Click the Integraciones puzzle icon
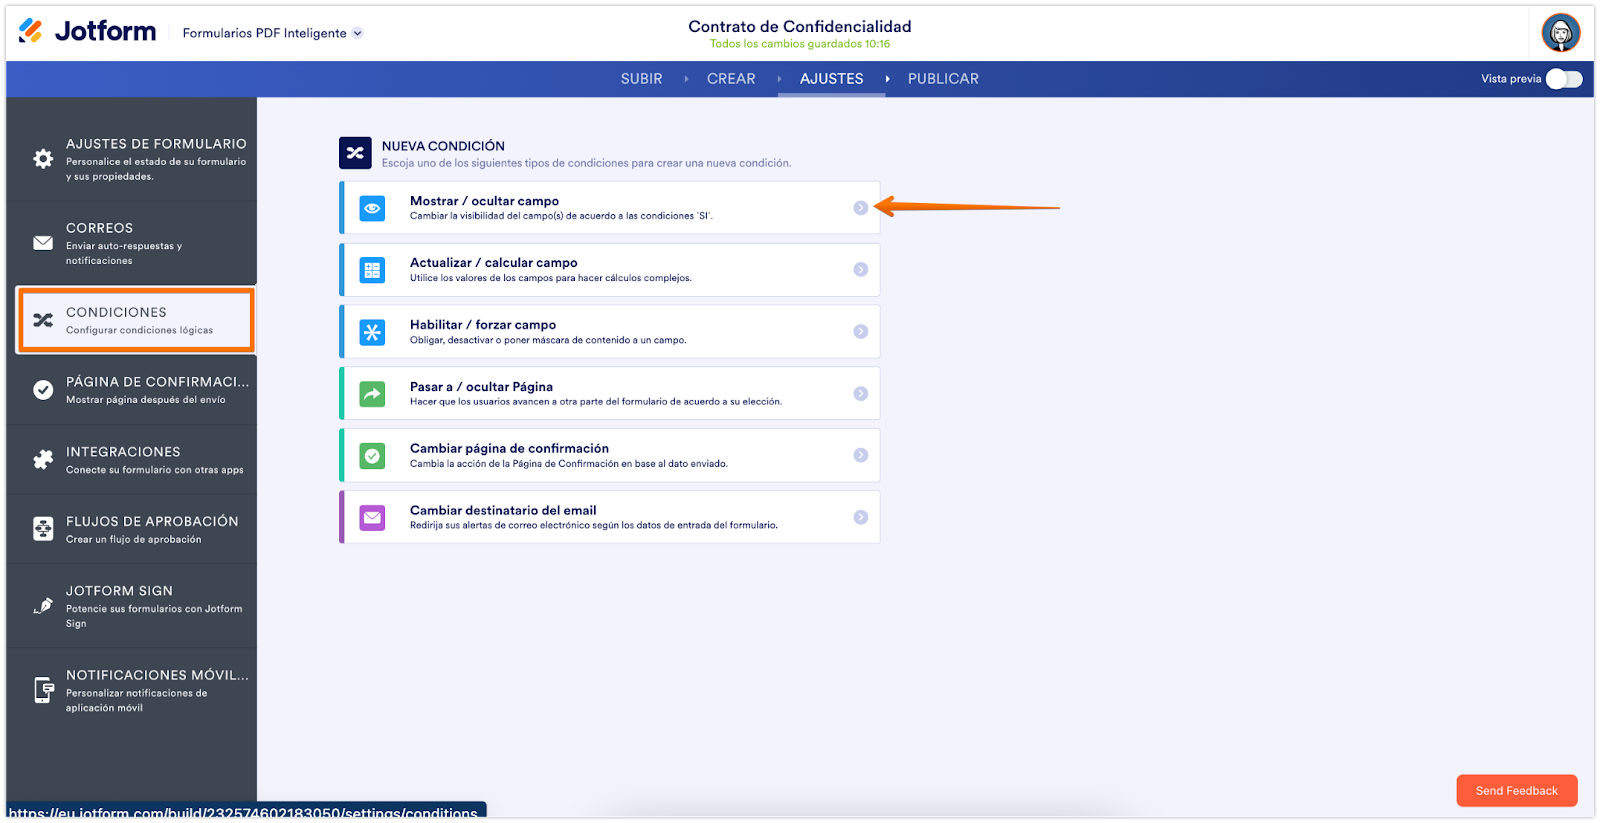This screenshot has width=1600, height=823. pyautogui.click(x=43, y=460)
